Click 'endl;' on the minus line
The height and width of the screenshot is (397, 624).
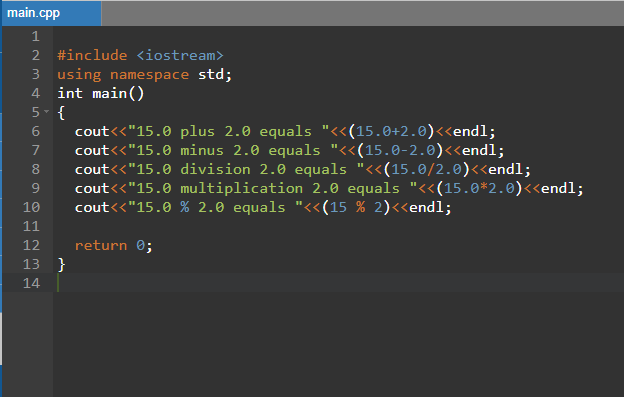click(x=483, y=150)
